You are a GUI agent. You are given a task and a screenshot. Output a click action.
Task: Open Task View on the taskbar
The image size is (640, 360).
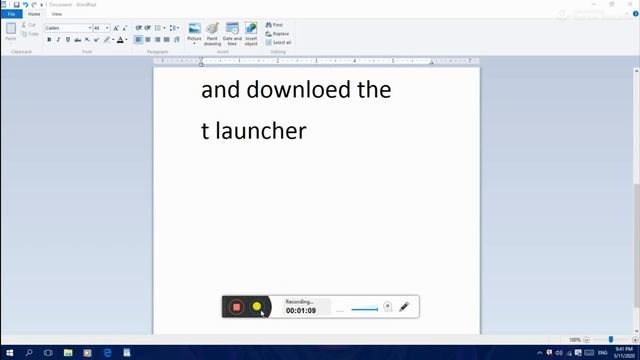point(48,353)
